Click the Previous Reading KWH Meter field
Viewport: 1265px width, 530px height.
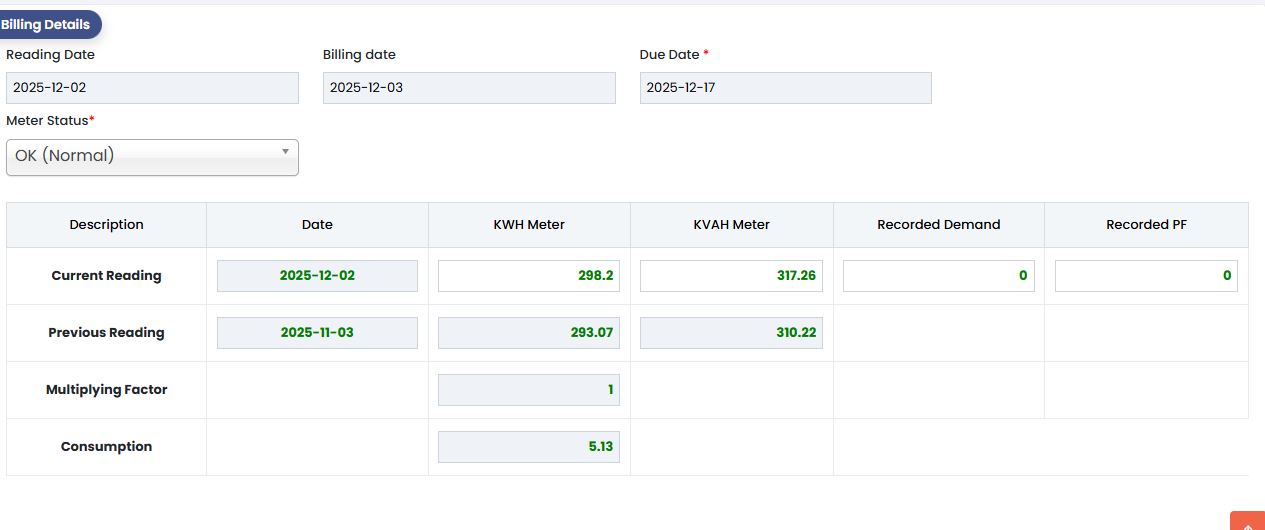(529, 333)
